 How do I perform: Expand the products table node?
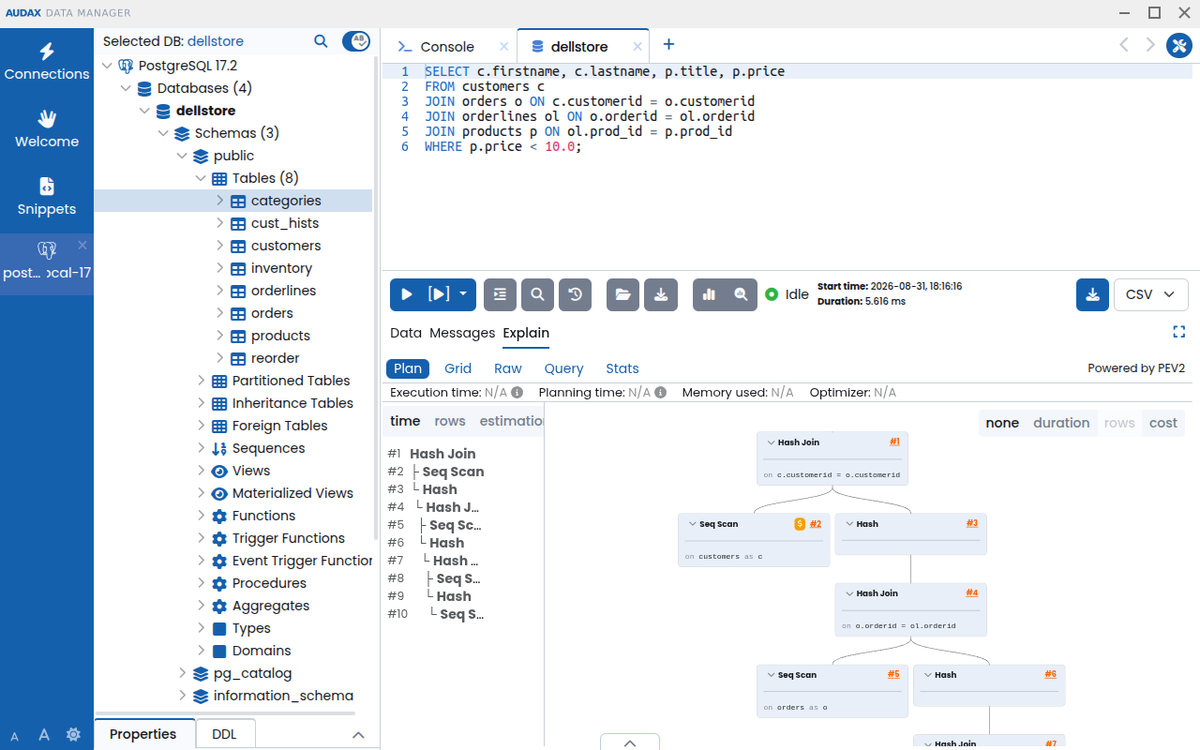pyautogui.click(x=220, y=336)
